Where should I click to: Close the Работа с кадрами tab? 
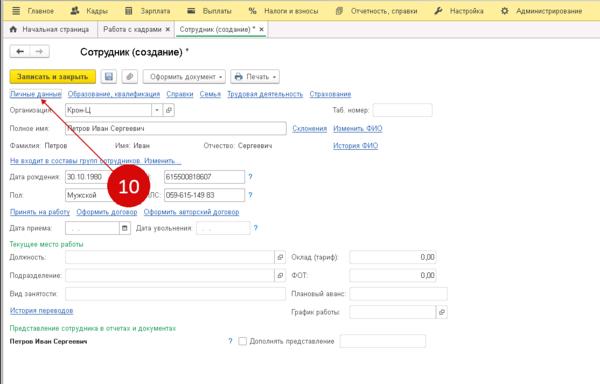(x=168, y=29)
